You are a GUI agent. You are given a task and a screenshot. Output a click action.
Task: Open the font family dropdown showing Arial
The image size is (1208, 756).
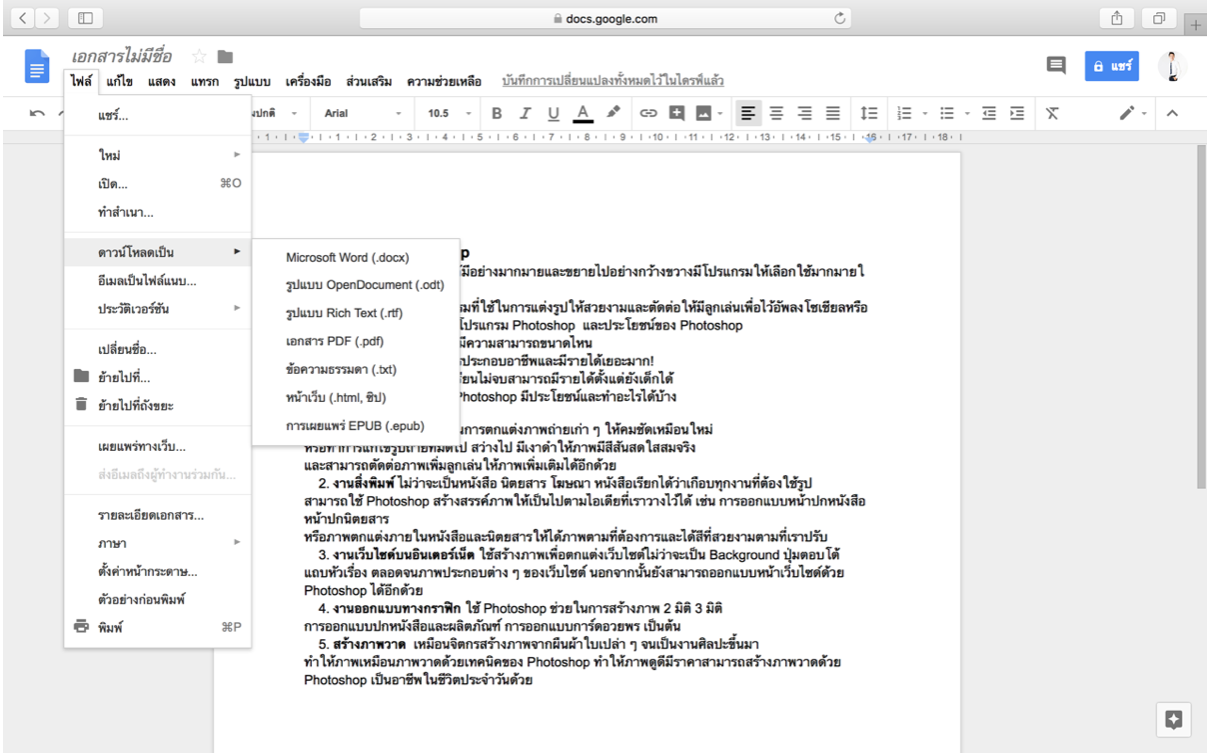[x=364, y=114]
